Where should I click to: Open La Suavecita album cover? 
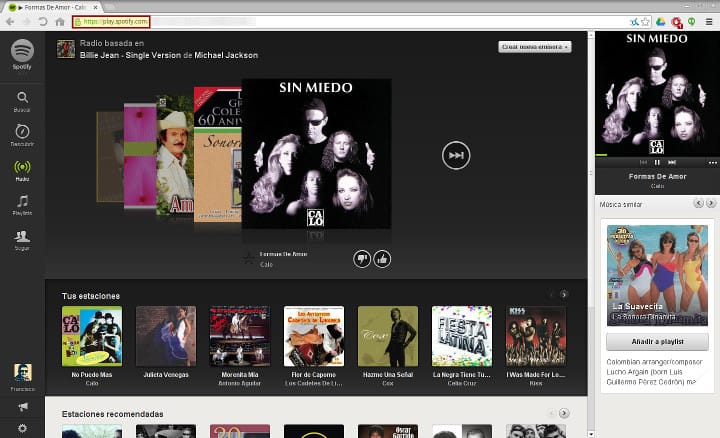(657, 275)
